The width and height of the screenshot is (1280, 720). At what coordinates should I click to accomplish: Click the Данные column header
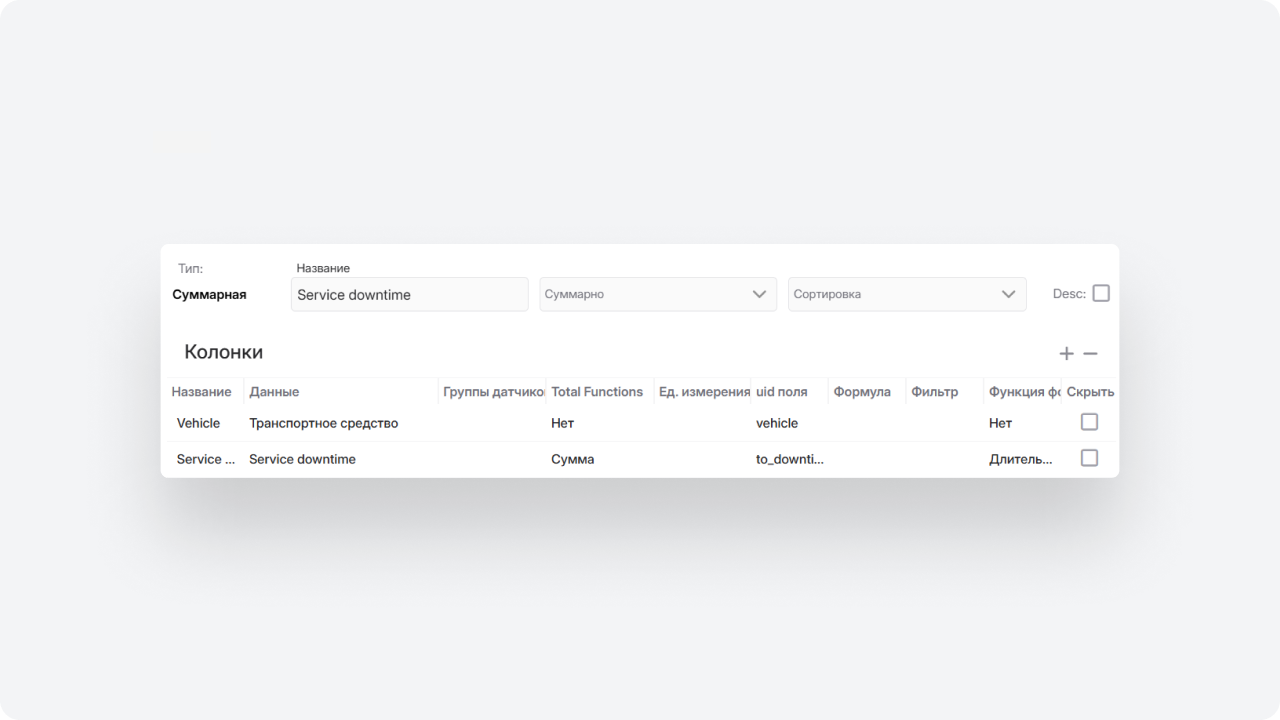coord(274,392)
